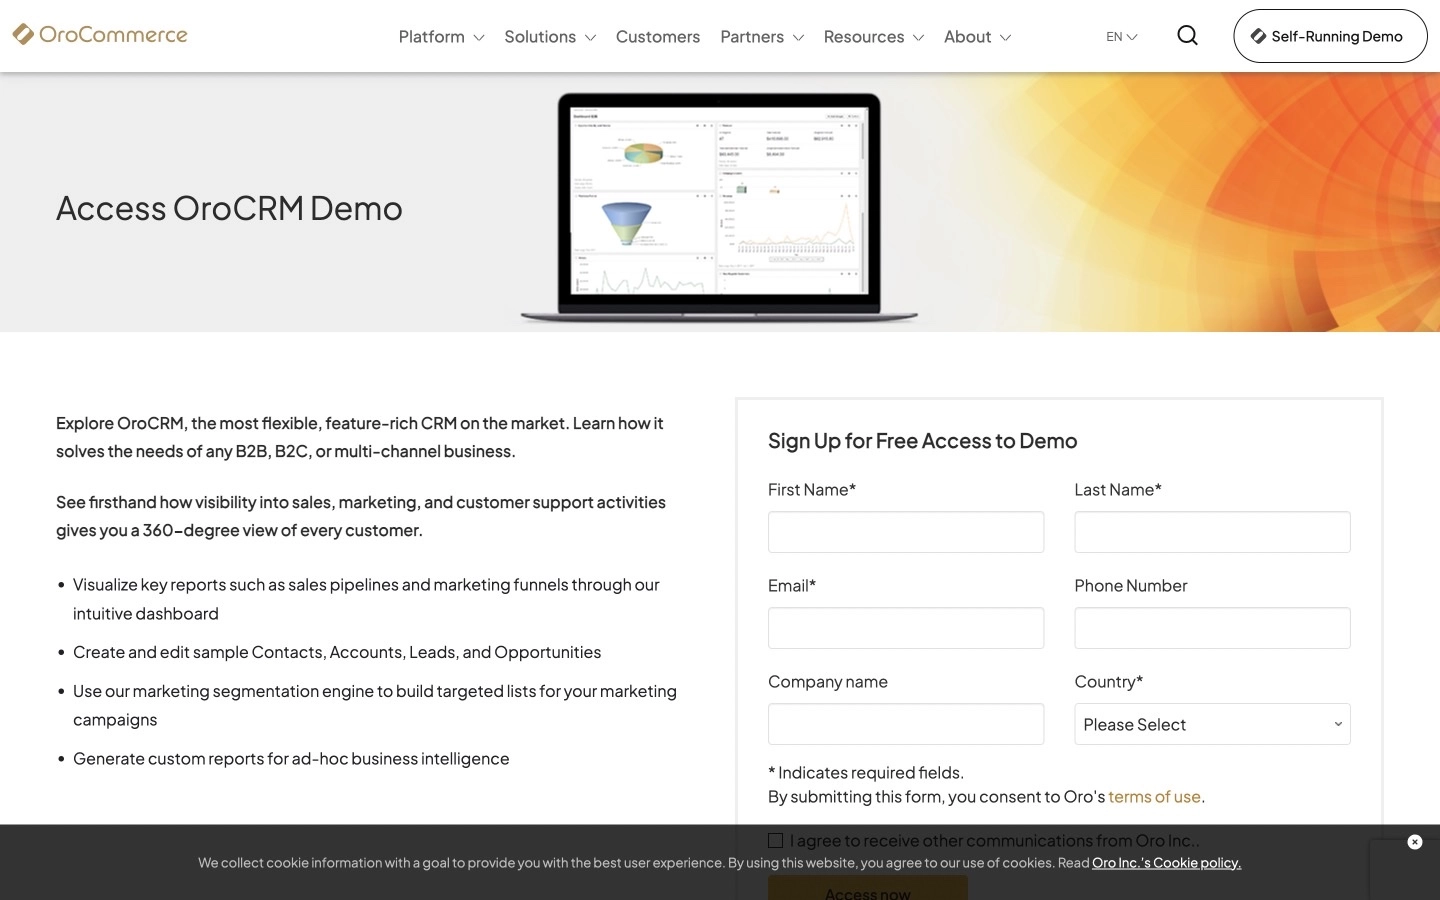Open Oro Inc.'s Cookie policy link
This screenshot has height=900, width=1440.
(x=1166, y=863)
